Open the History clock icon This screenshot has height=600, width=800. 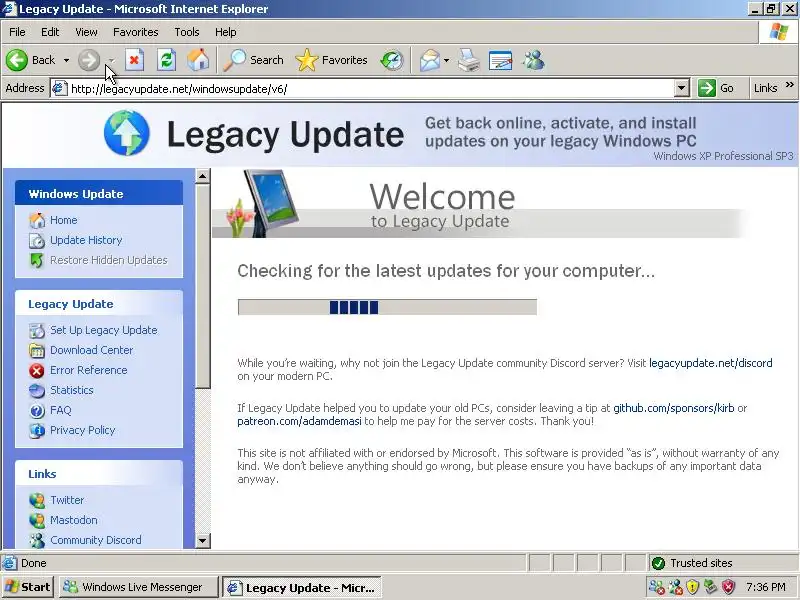pyautogui.click(x=392, y=60)
